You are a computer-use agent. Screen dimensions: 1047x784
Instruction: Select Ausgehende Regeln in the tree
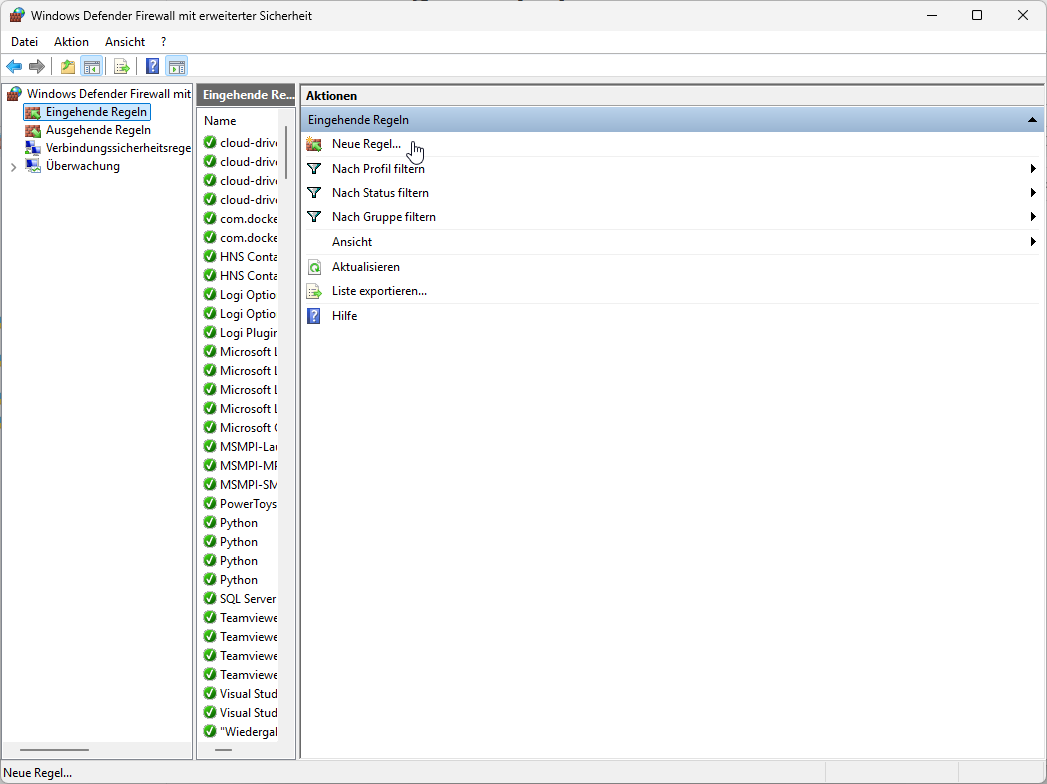tap(97, 130)
